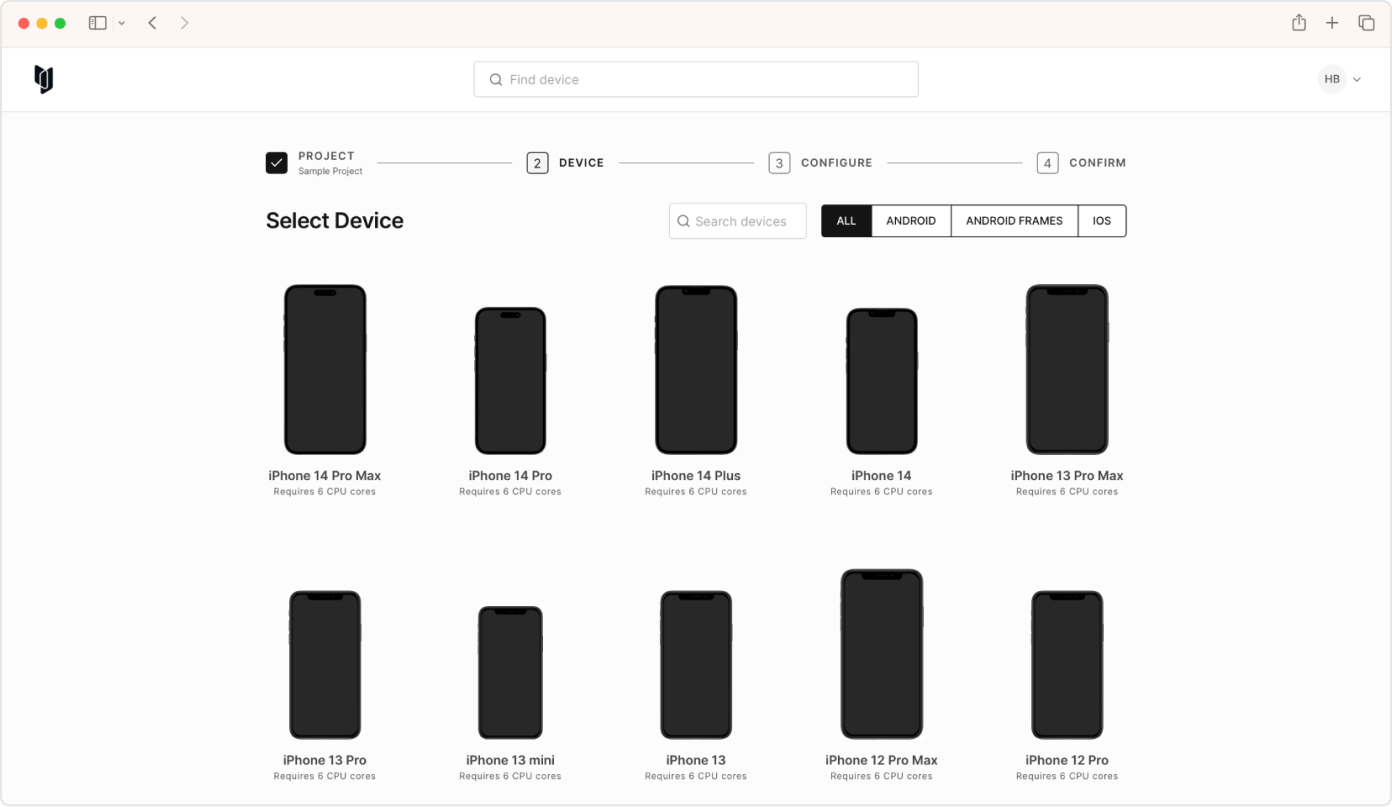Select the iPhone 14 Plus image
Viewport: 1392px width, 807px height.
coord(696,369)
